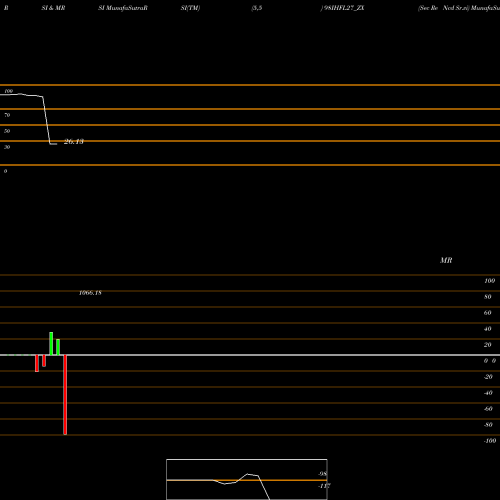This screenshot has height=500, width=500.
Task: Click the RSI axis label 50
Action: click(x=7, y=131)
